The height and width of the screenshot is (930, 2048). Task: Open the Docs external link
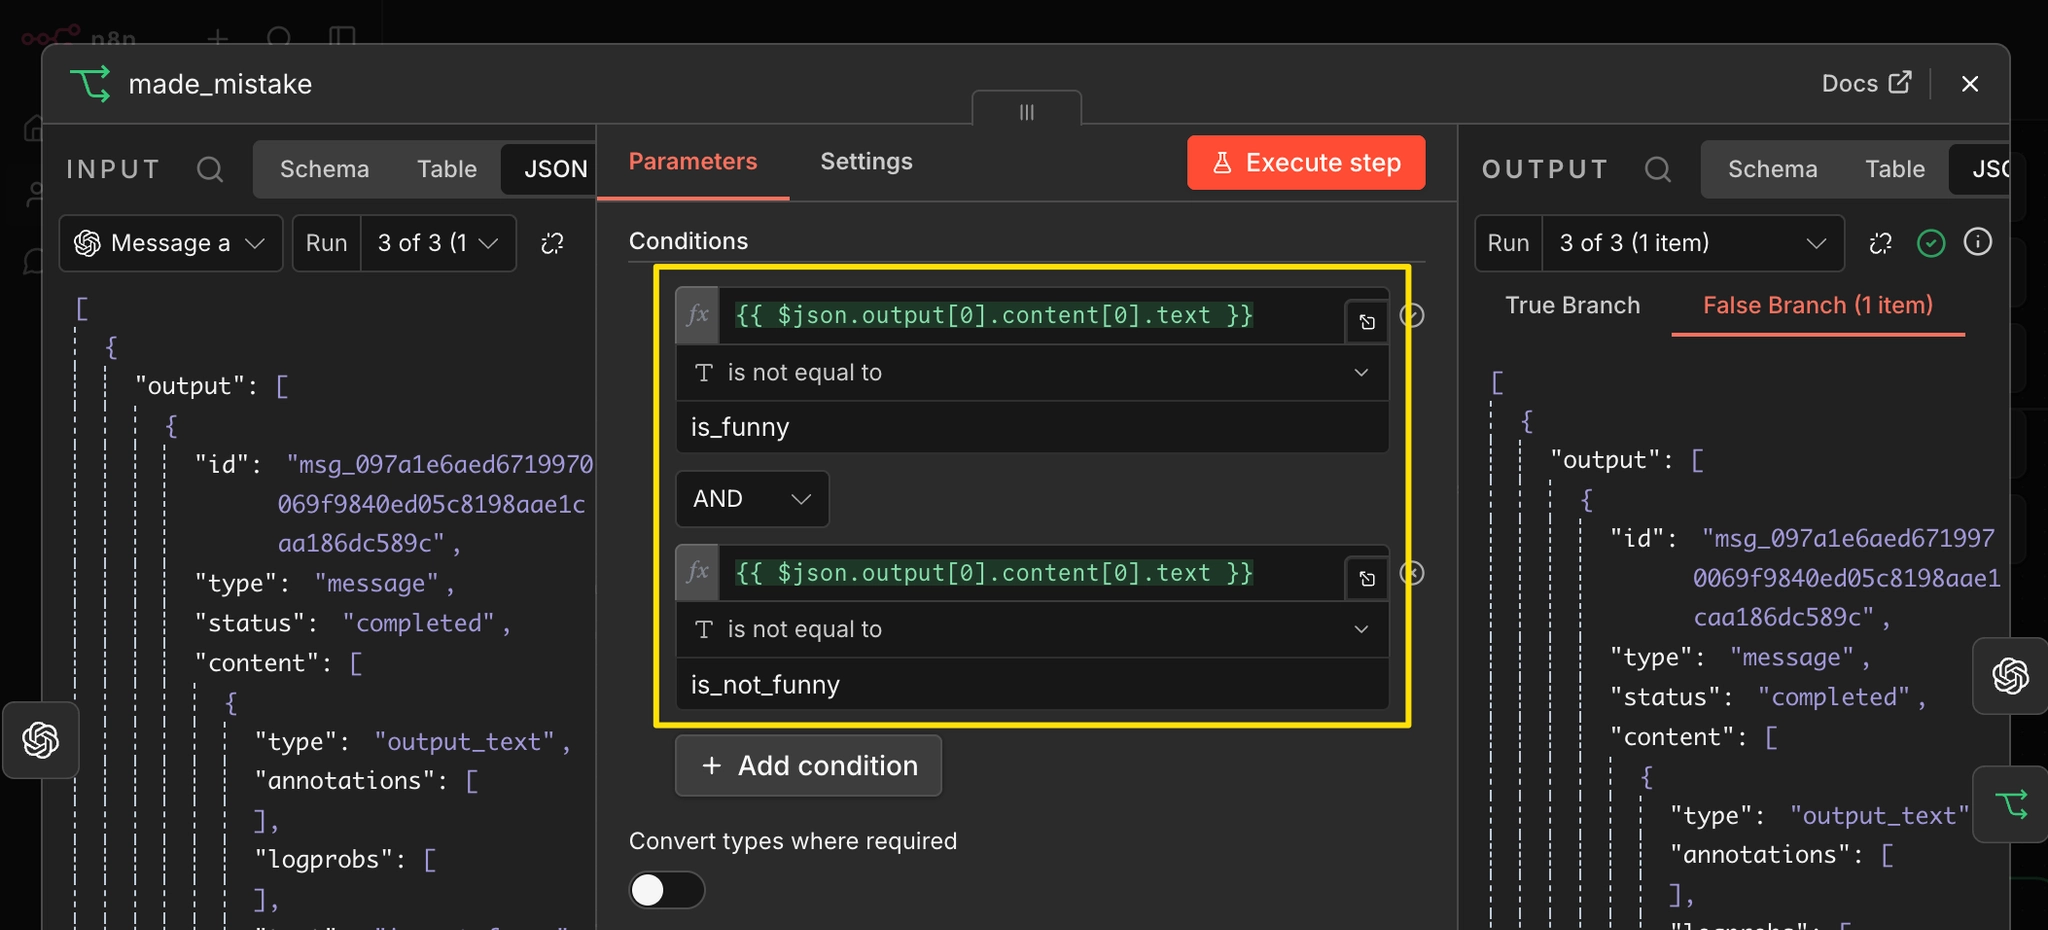point(1866,83)
